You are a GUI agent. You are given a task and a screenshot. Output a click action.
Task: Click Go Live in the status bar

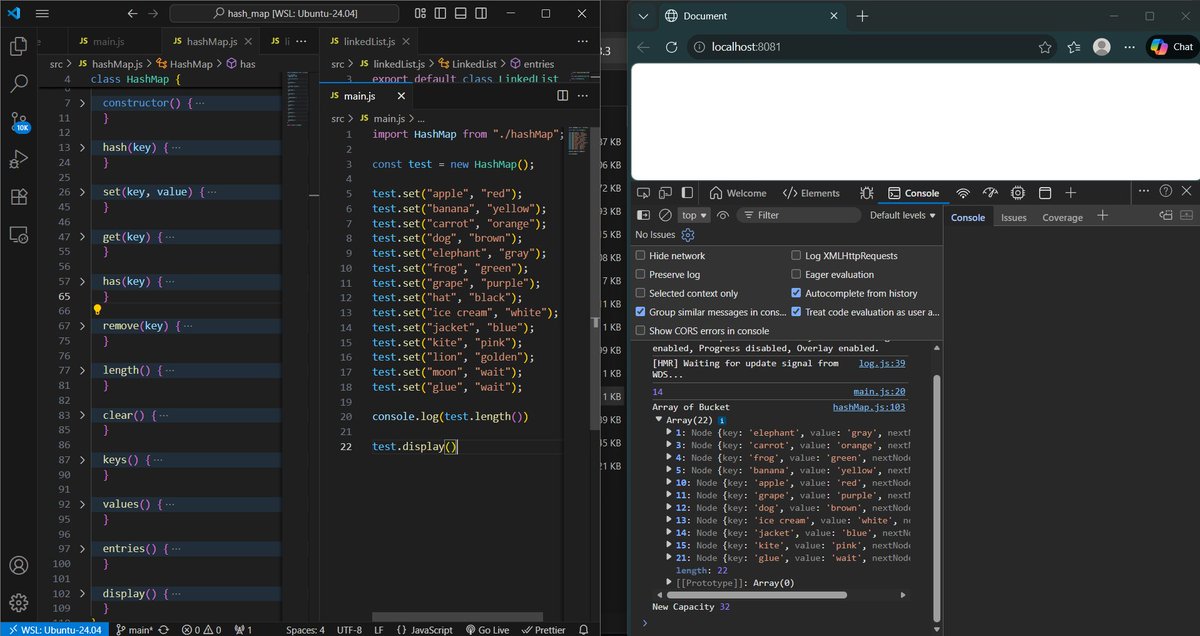pos(487,629)
